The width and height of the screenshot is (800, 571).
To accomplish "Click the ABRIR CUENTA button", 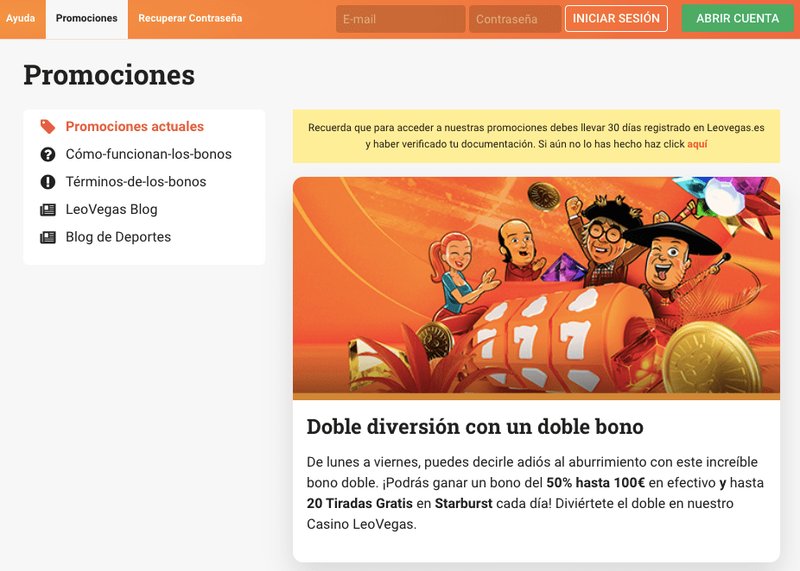I will (737, 18).
